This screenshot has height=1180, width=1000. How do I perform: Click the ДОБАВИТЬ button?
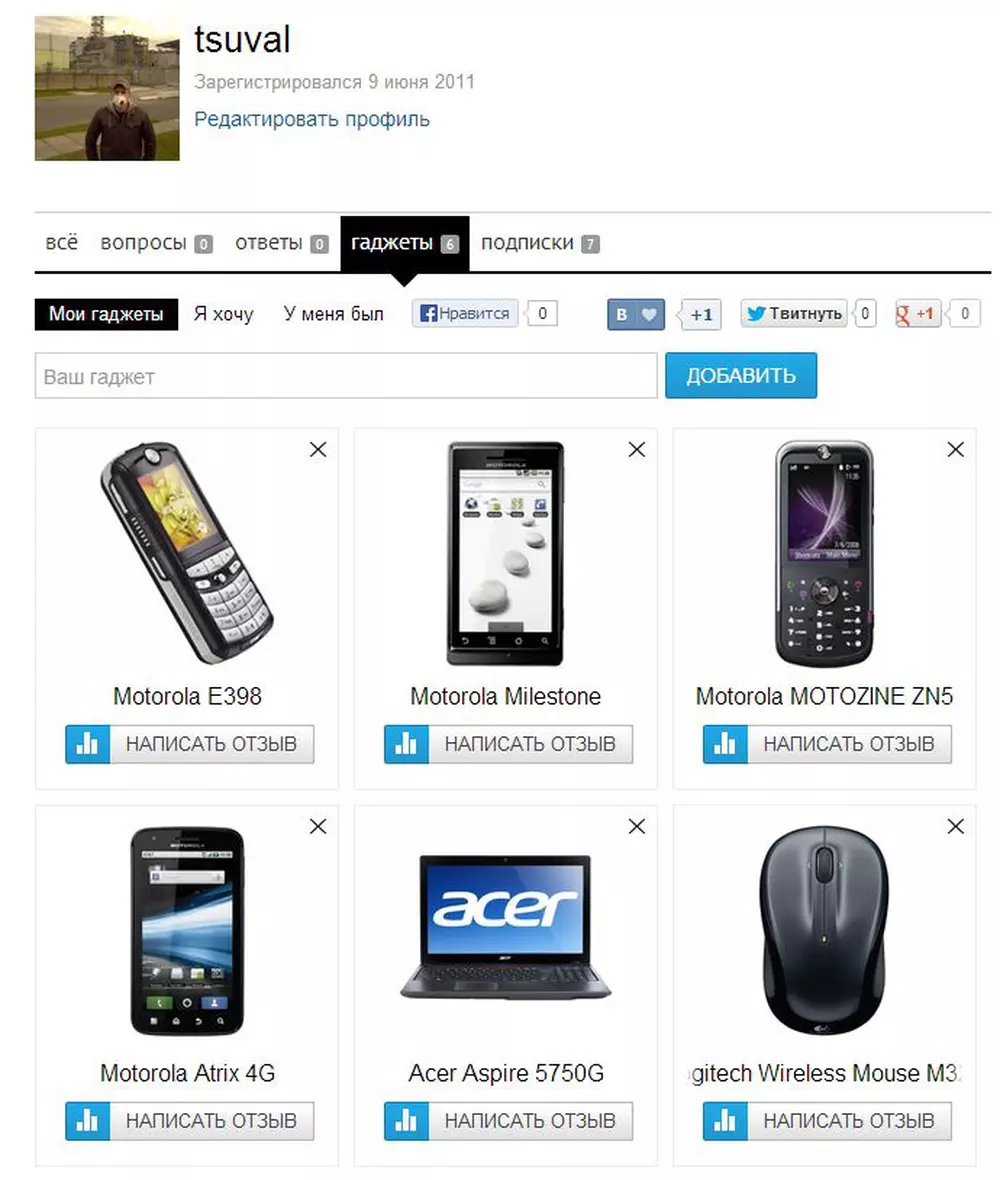coord(740,376)
